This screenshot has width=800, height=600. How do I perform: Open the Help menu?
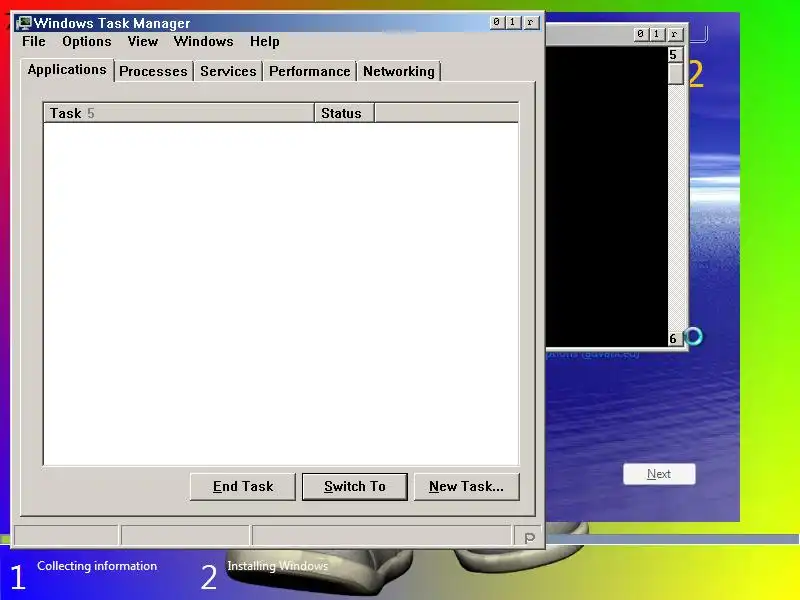264,41
